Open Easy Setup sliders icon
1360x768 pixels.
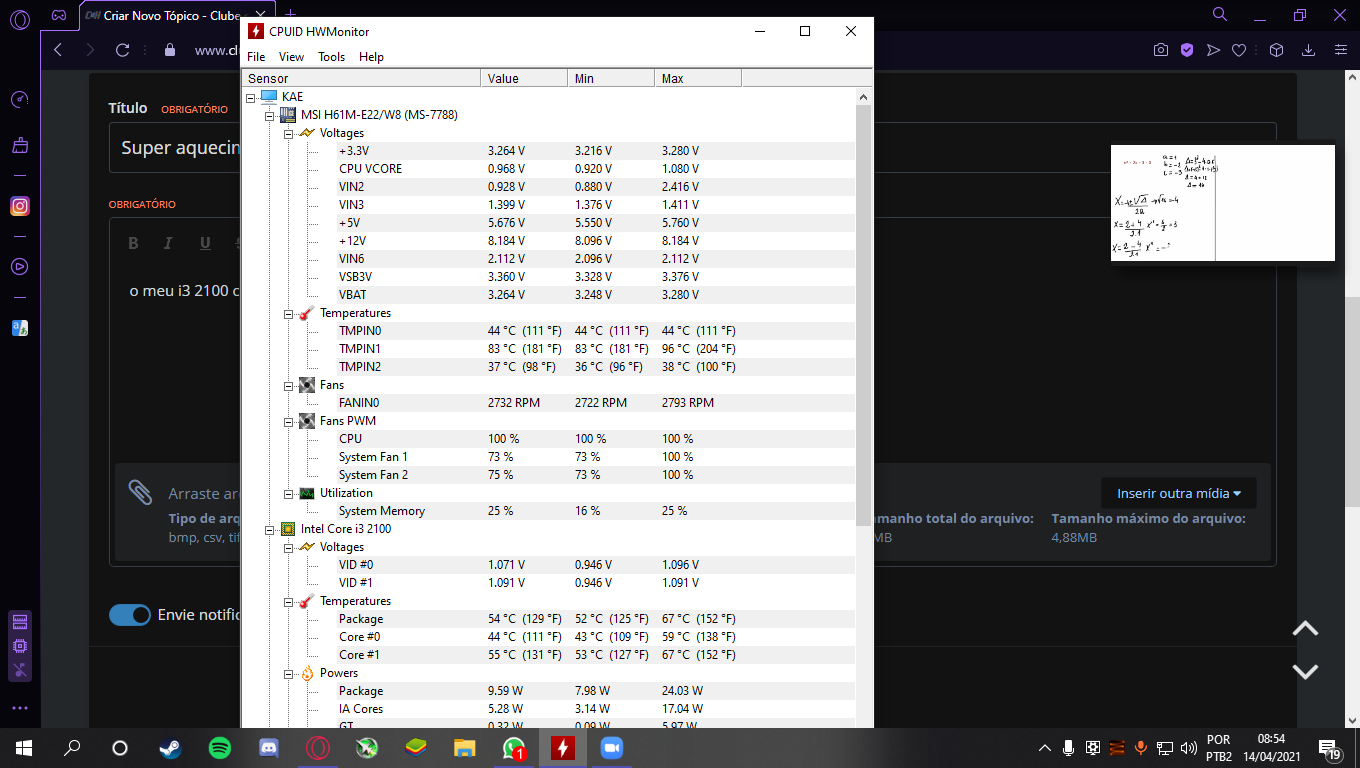(1341, 50)
